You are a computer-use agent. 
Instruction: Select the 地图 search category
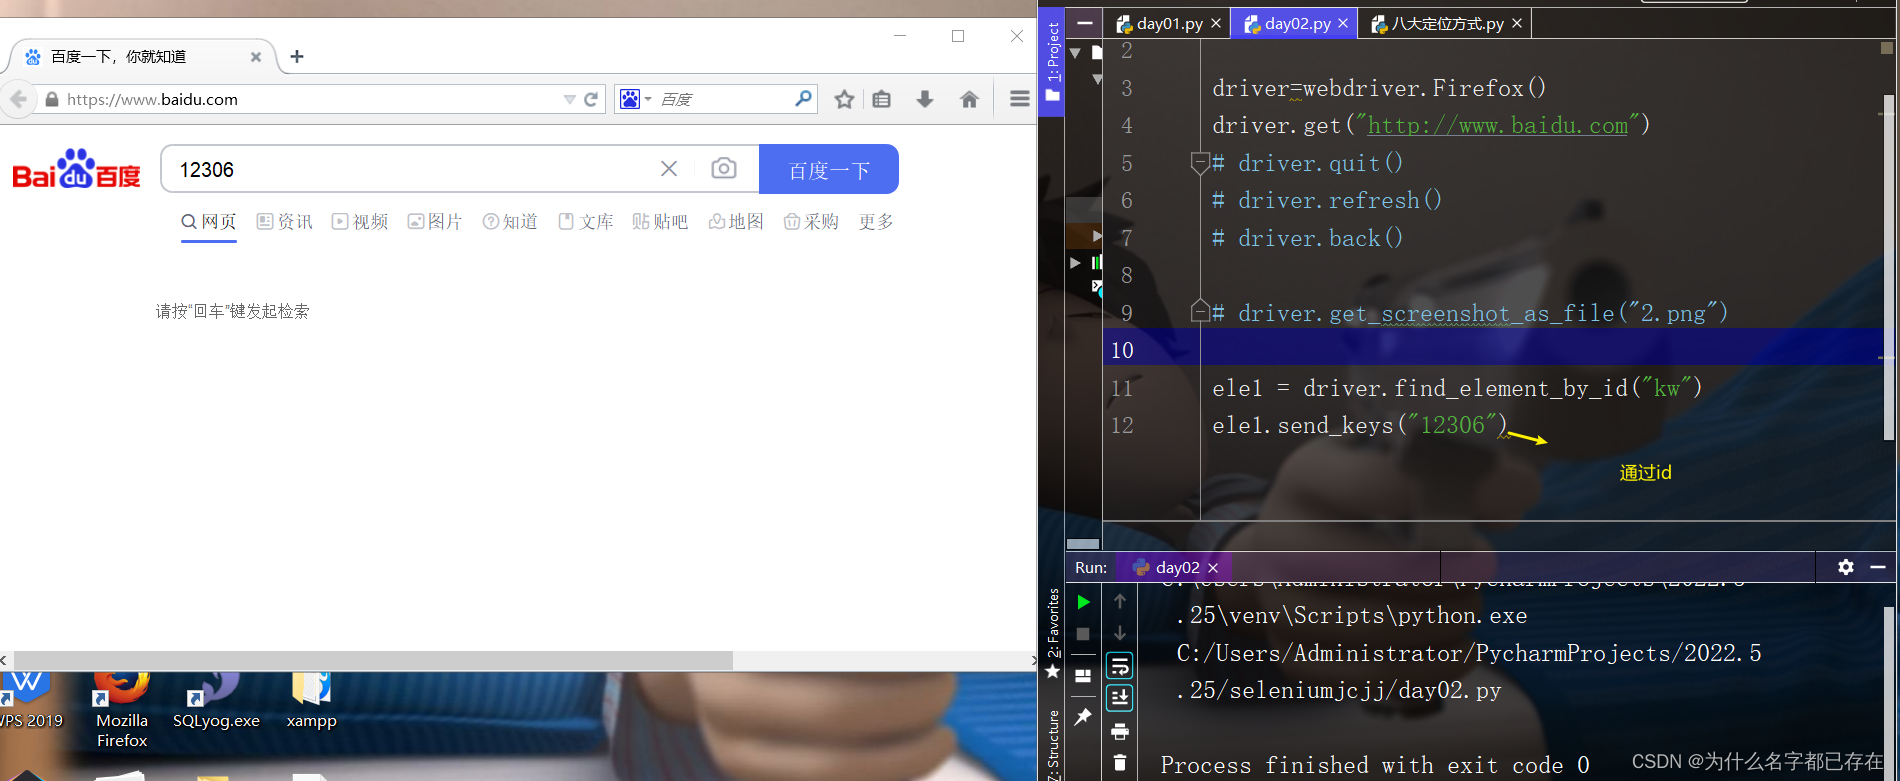click(x=736, y=221)
